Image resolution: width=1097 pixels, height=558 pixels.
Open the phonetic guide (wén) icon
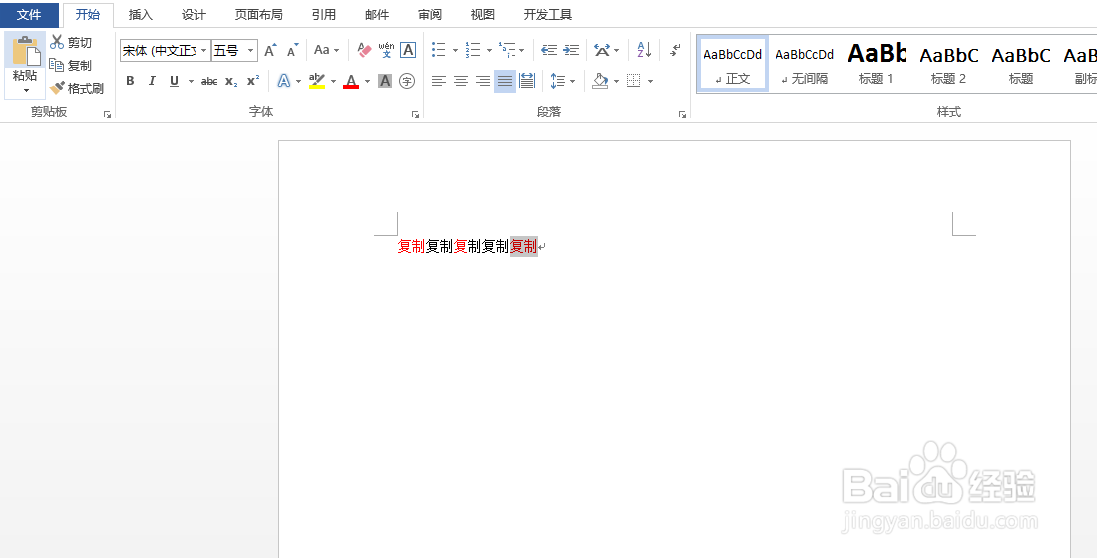coord(386,50)
